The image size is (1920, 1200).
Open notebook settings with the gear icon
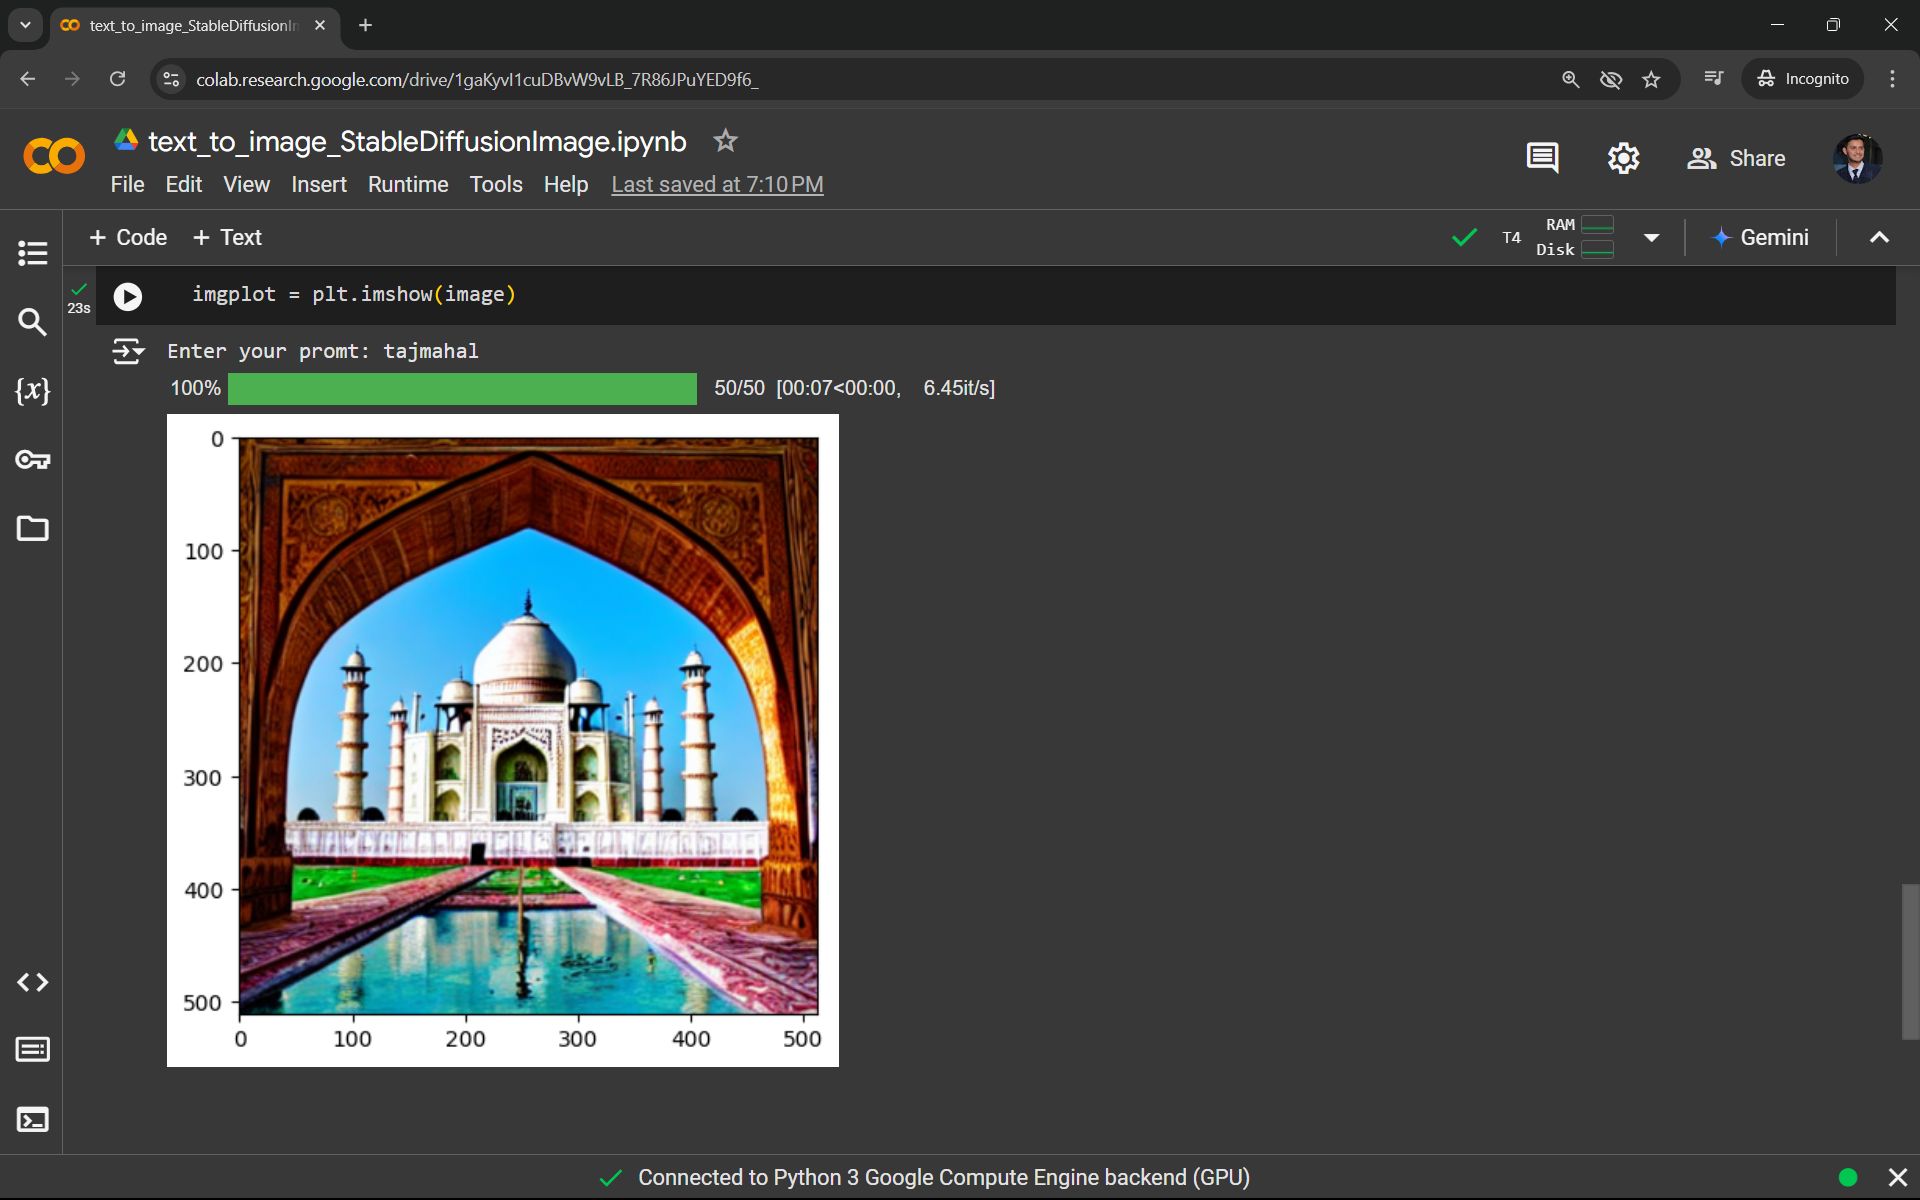[x=1622, y=157]
